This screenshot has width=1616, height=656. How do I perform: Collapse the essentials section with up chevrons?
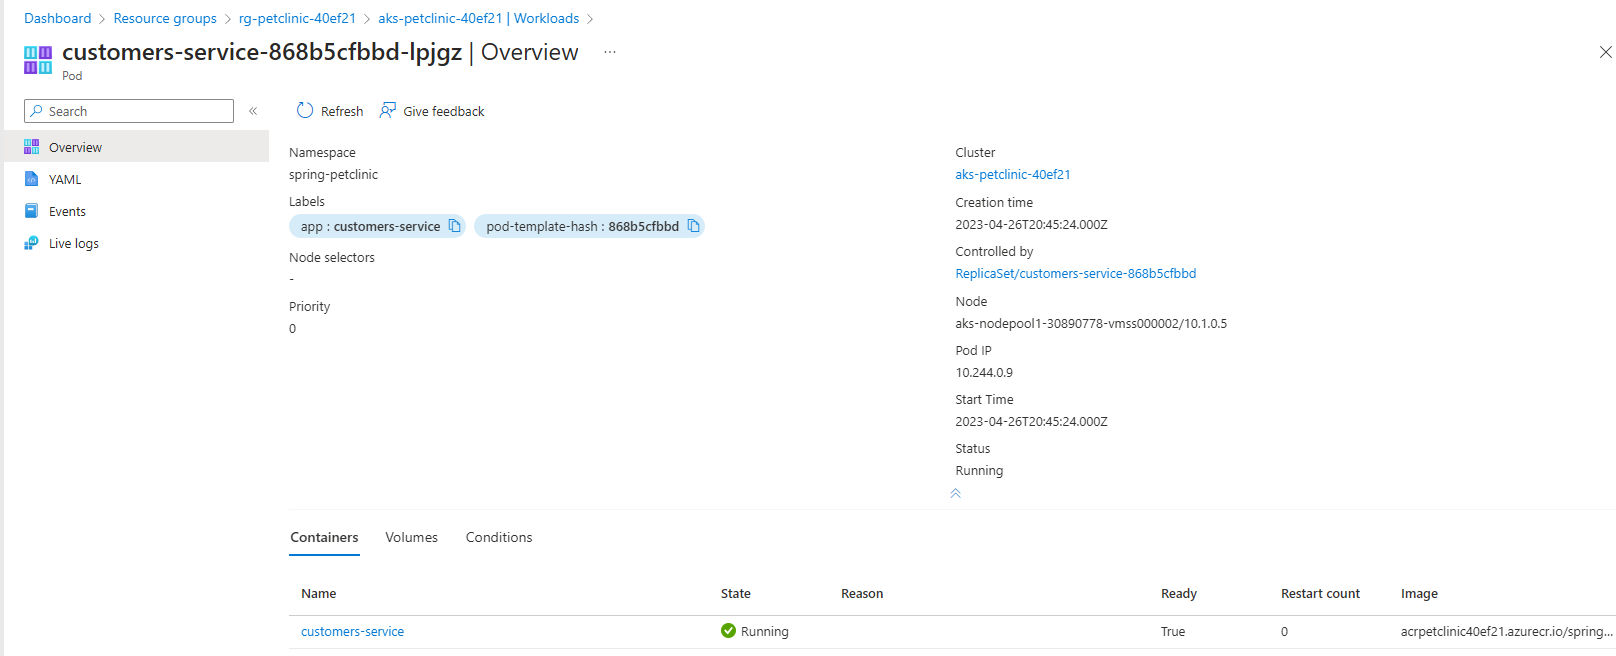[x=955, y=493]
